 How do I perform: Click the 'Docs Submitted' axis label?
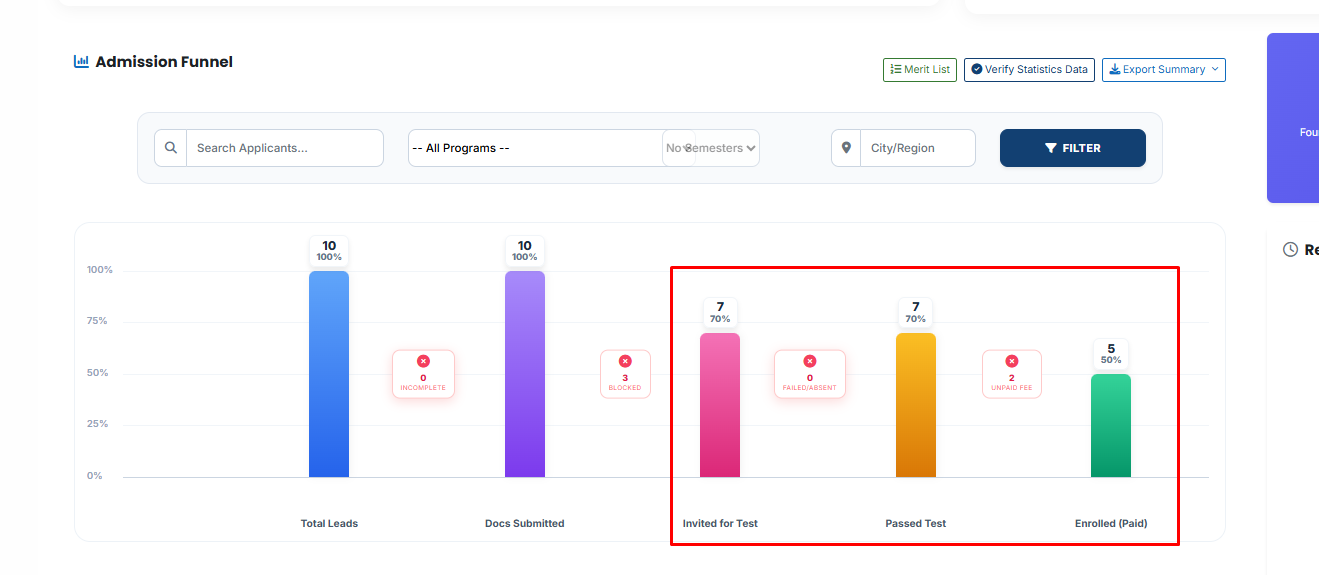pyautogui.click(x=525, y=524)
